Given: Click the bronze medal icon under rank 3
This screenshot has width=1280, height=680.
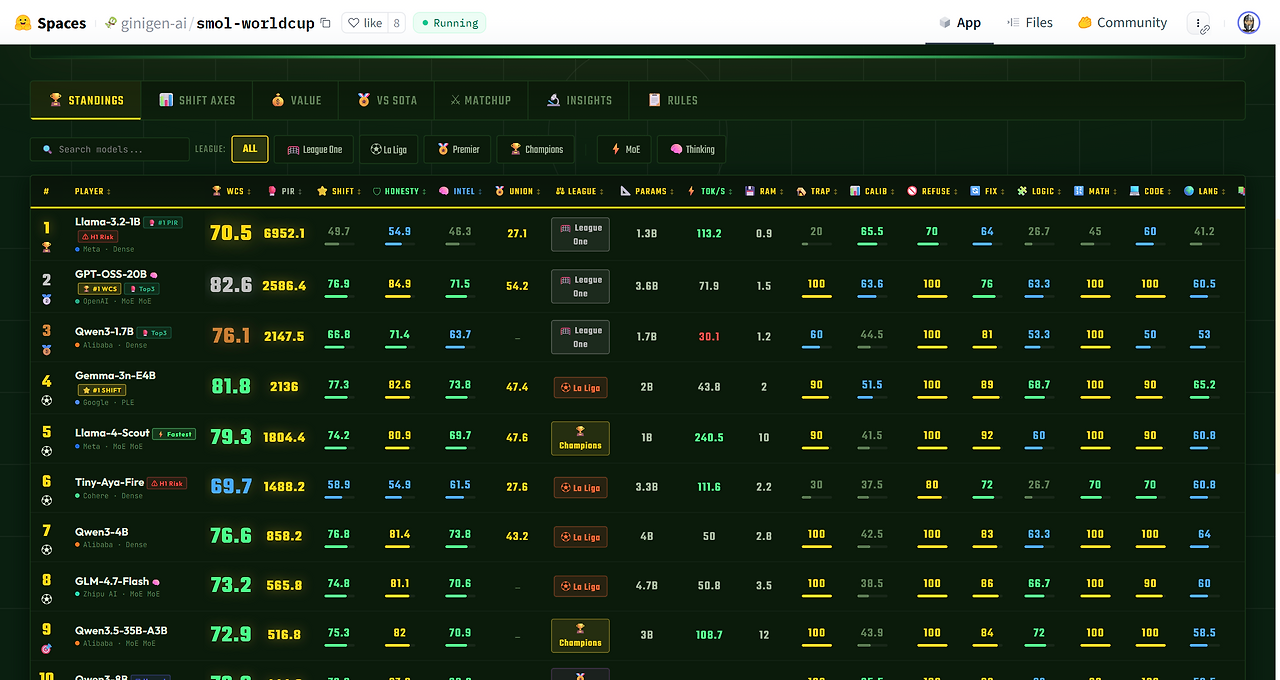Looking at the screenshot, I should [46, 349].
